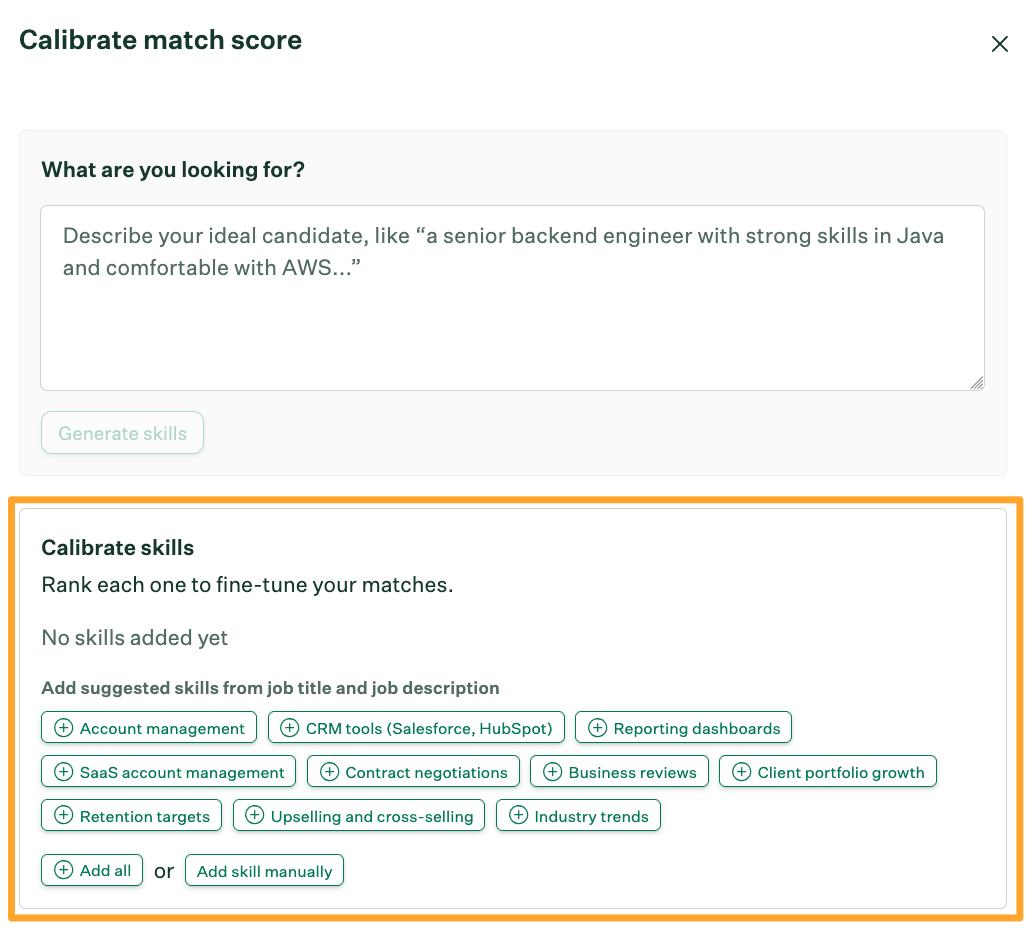Click plus icon on Industry trends chip
Viewport: 1032px width, 928px height.
pyautogui.click(x=518, y=816)
